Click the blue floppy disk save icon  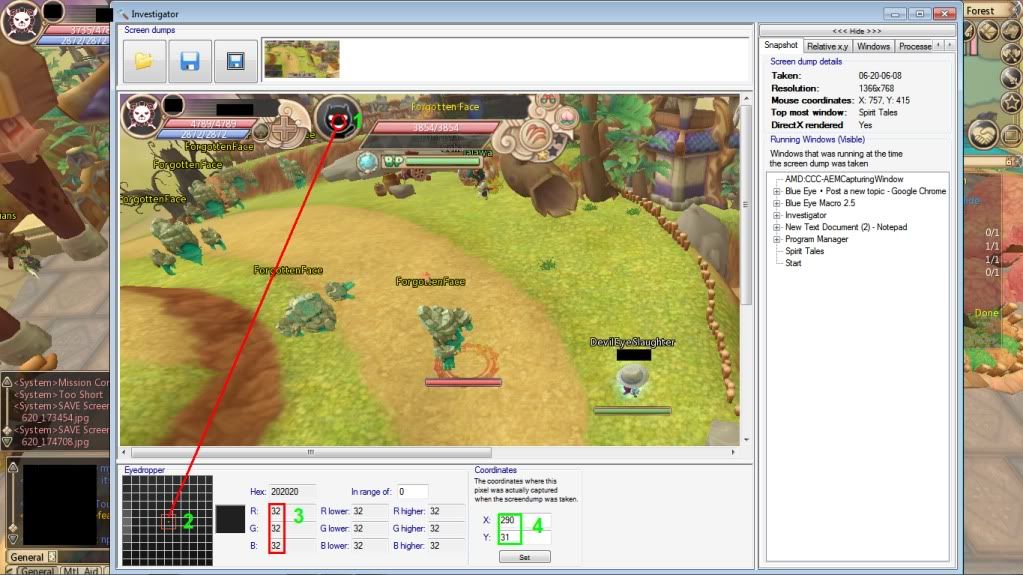(190, 61)
